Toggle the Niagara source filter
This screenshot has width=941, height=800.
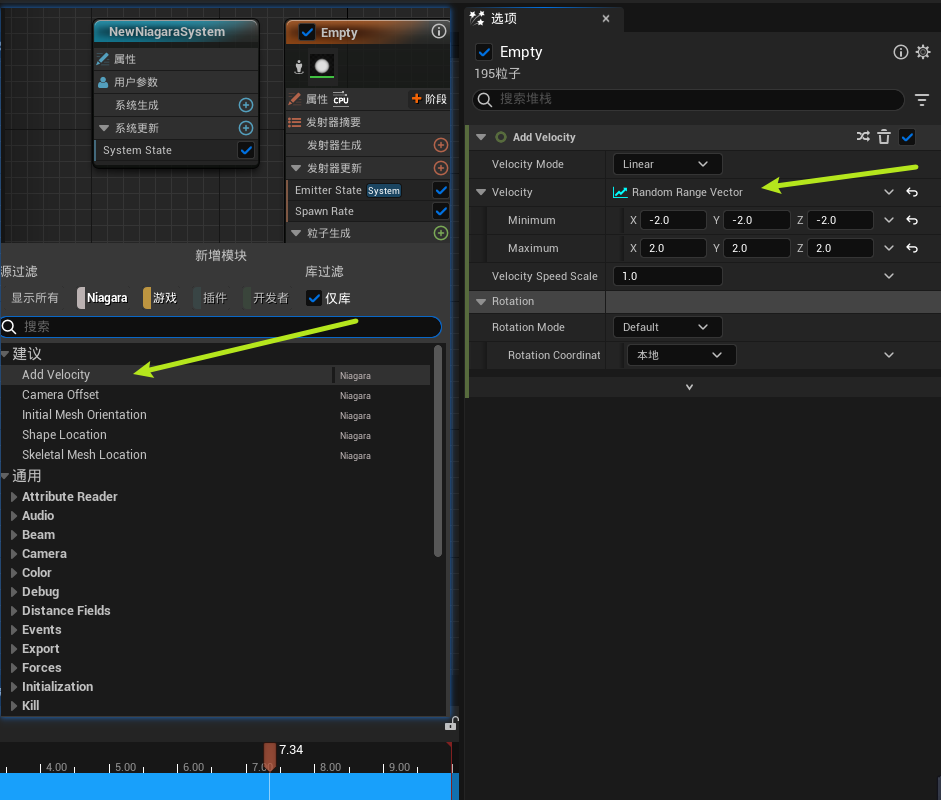[103, 298]
